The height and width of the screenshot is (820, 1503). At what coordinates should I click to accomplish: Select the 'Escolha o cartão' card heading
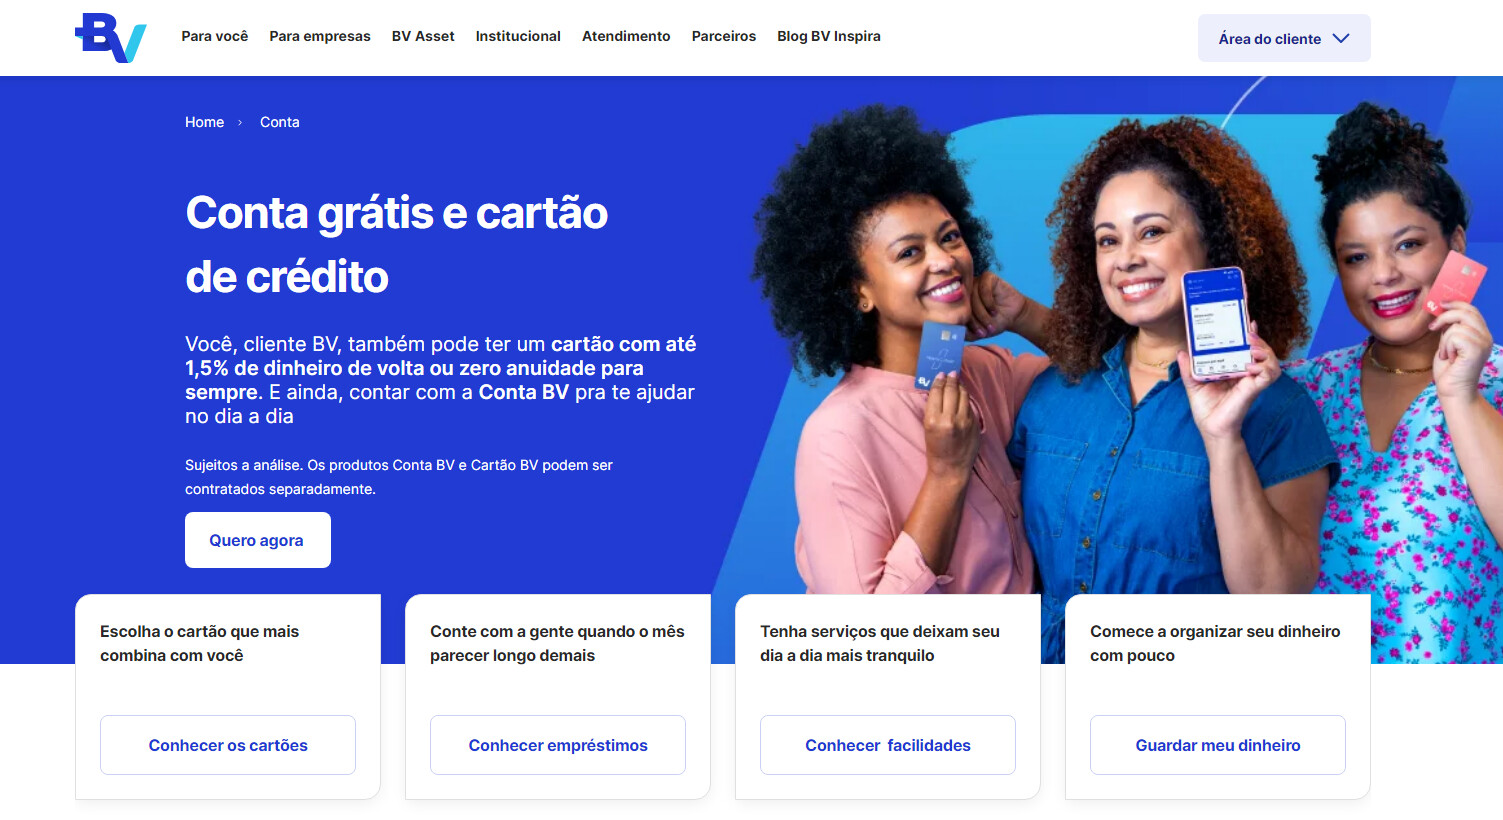pyautogui.click(x=199, y=643)
